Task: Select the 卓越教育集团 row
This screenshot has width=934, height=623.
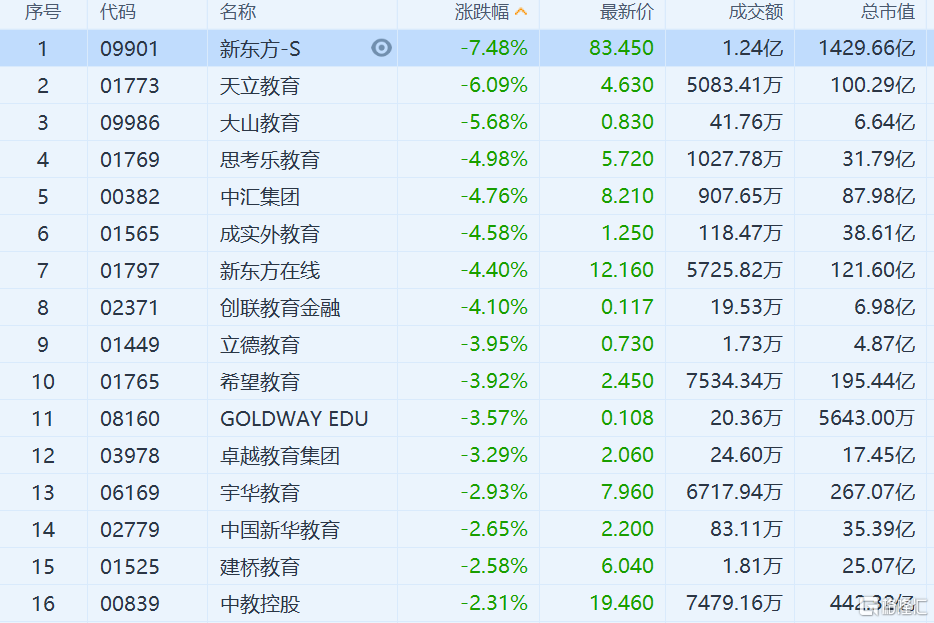Action: 280,456
